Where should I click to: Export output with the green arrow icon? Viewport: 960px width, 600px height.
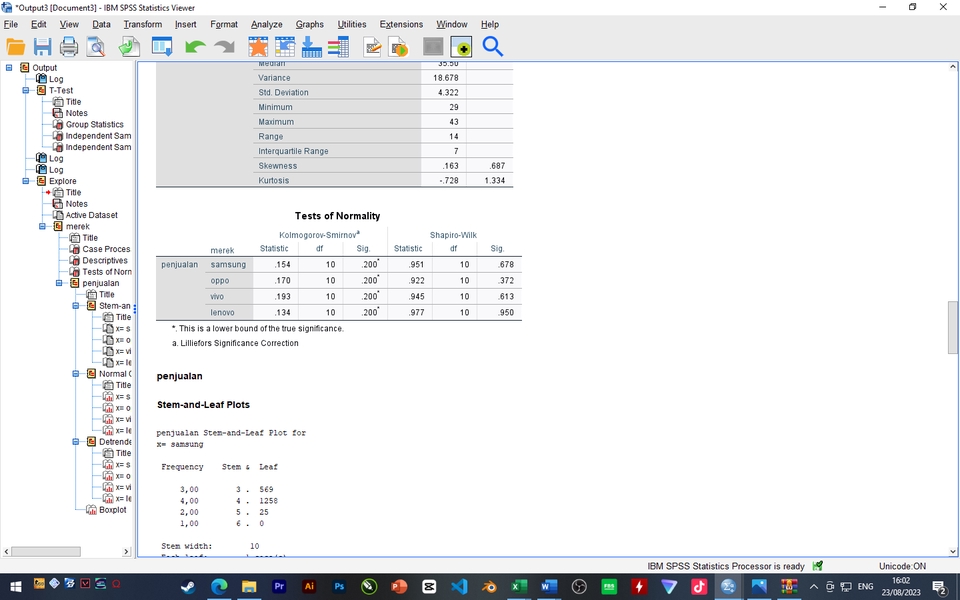pos(129,47)
